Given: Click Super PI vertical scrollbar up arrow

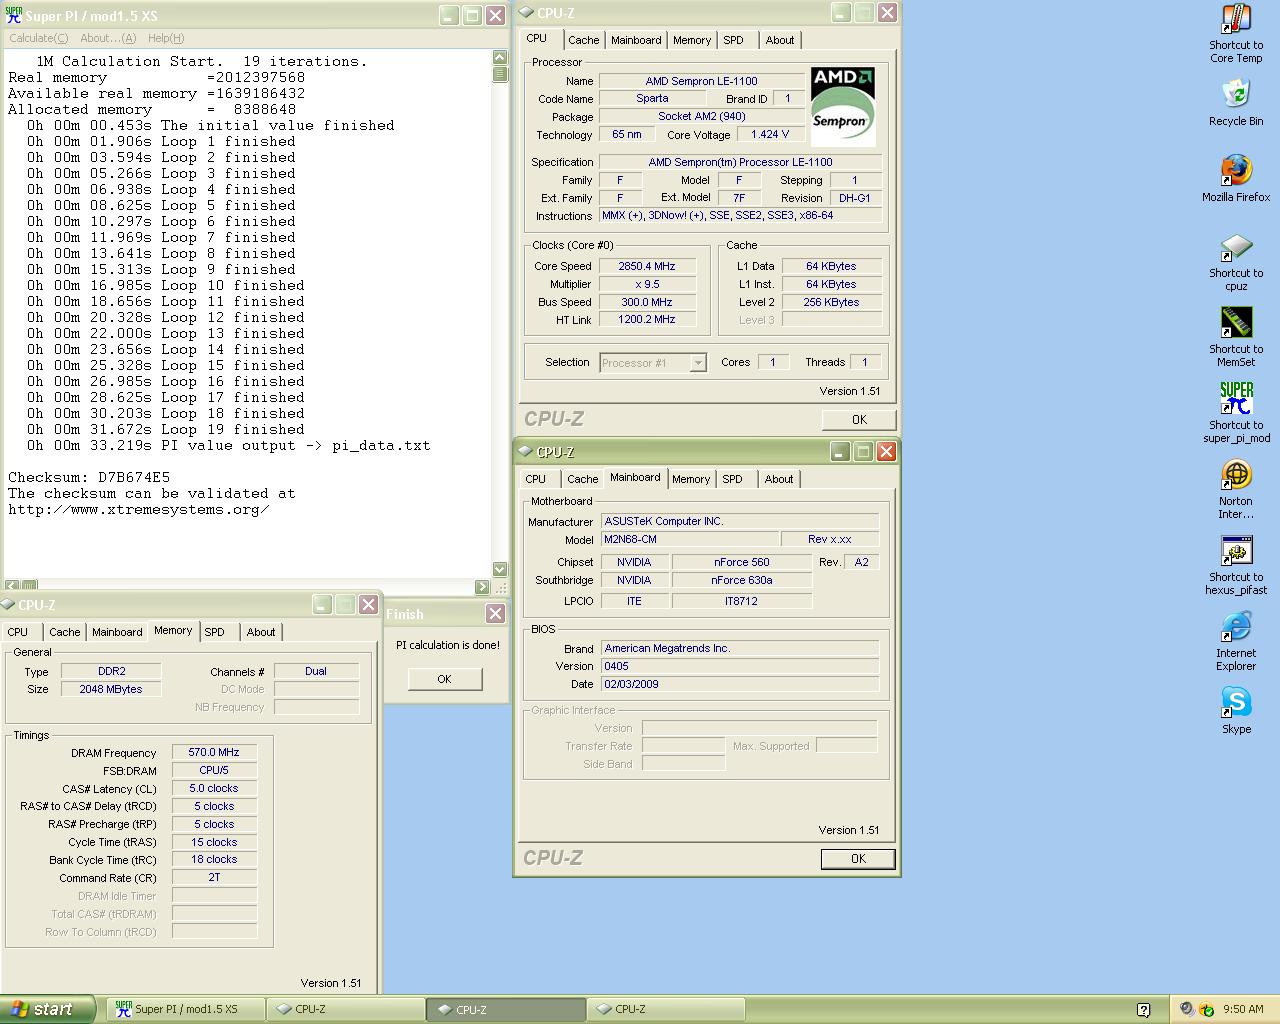Looking at the screenshot, I should (x=500, y=58).
